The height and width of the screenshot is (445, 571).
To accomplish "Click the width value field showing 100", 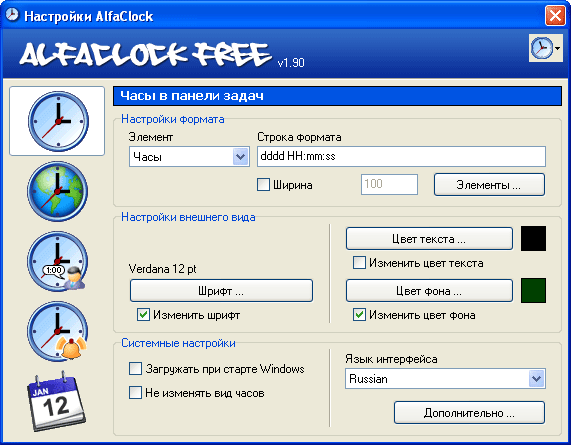I will click(389, 184).
